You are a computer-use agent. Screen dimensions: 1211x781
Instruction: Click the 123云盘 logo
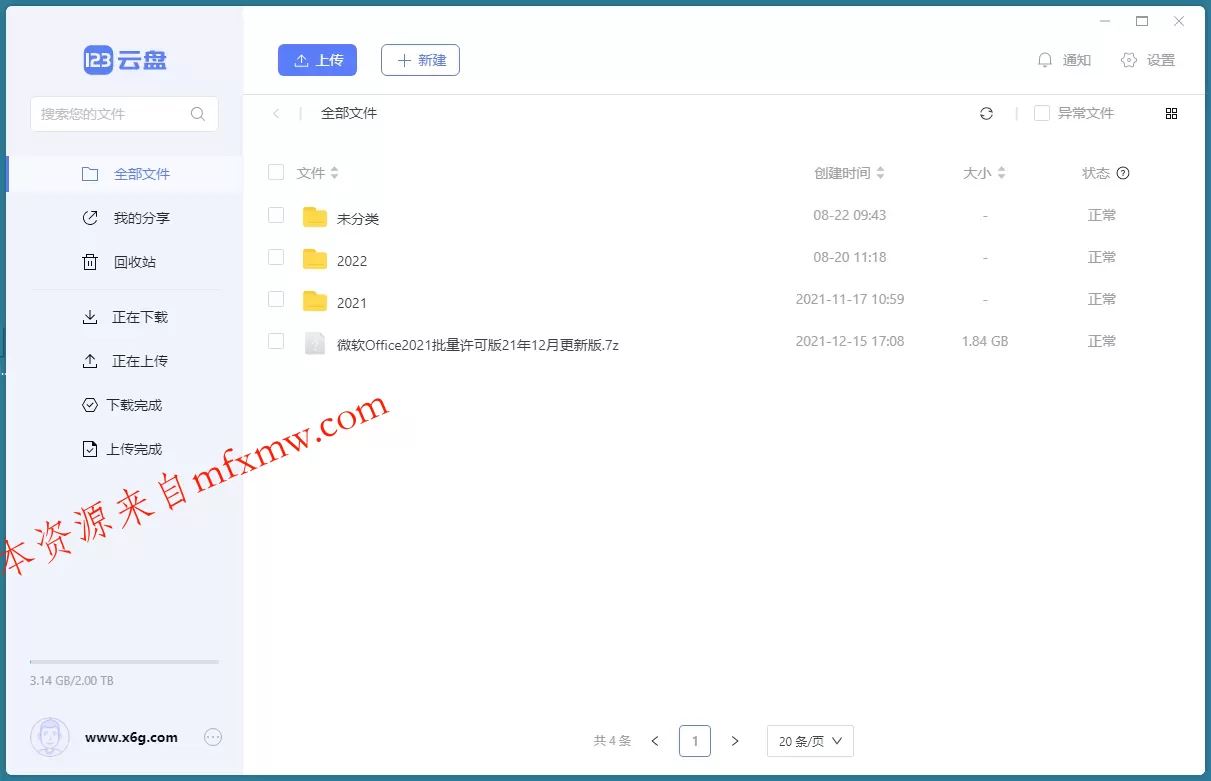pyautogui.click(x=125, y=60)
